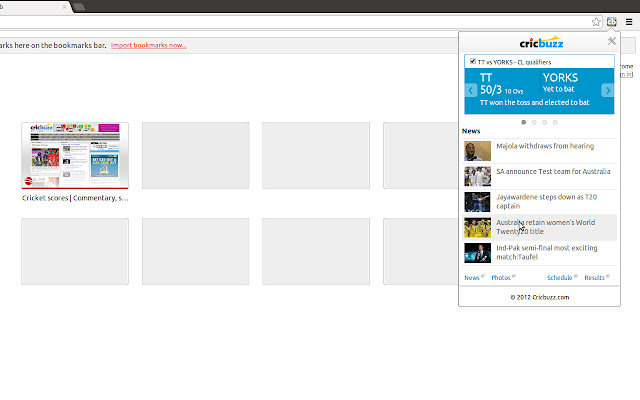Screen dimensions: 640x400
Task: Open the Chrome hamburger menu
Action: (x=628, y=21)
